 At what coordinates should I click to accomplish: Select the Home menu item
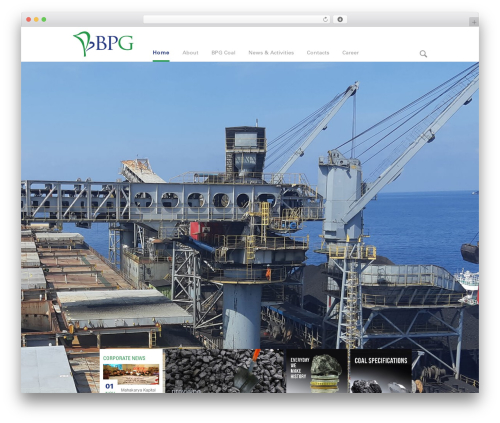point(161,53)
